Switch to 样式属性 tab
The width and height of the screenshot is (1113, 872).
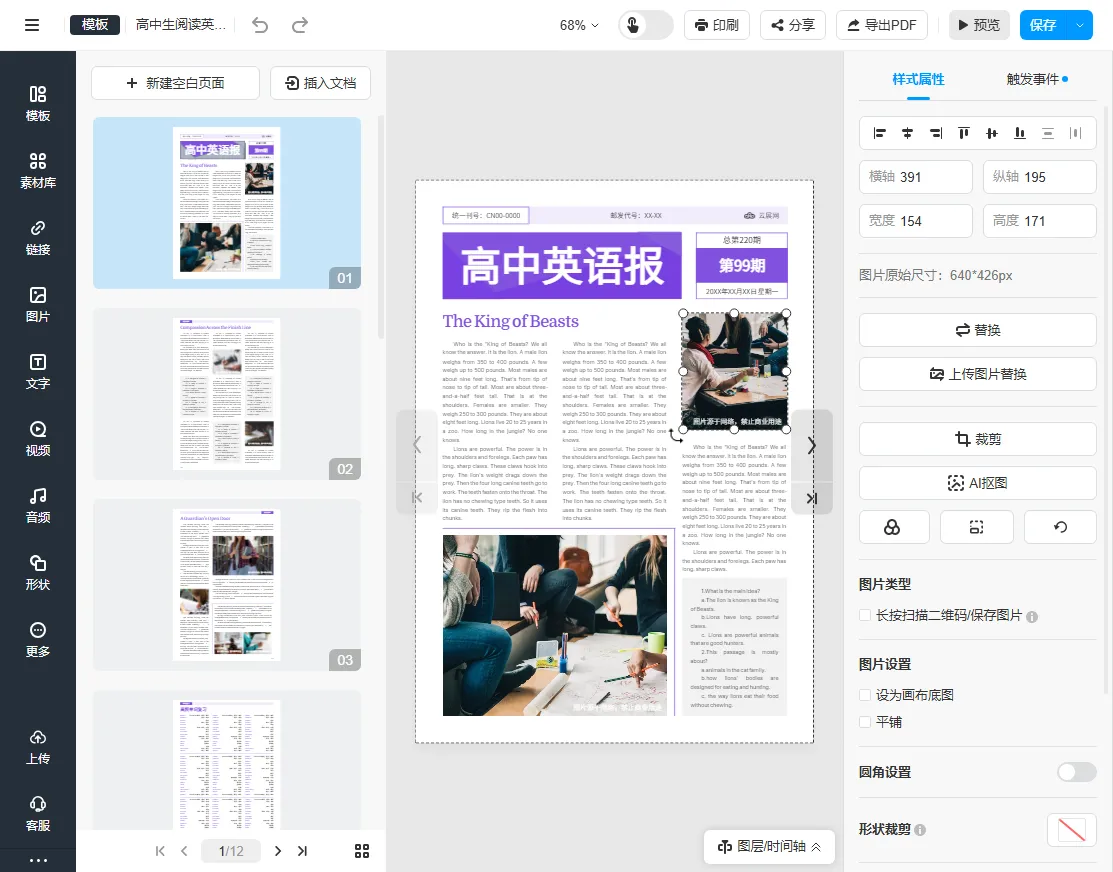919,80
